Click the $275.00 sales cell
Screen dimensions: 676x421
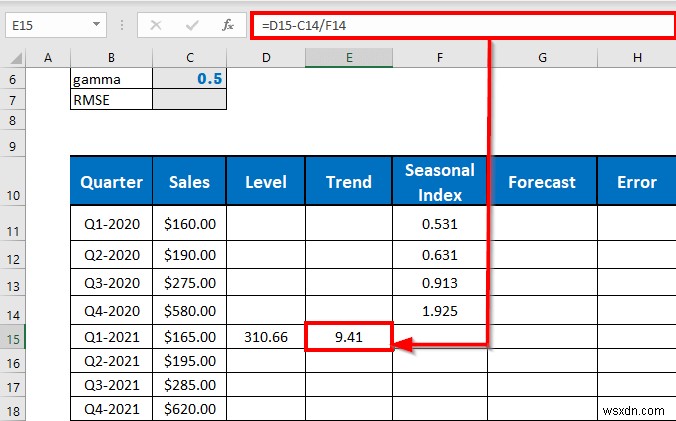pos(190,282)
